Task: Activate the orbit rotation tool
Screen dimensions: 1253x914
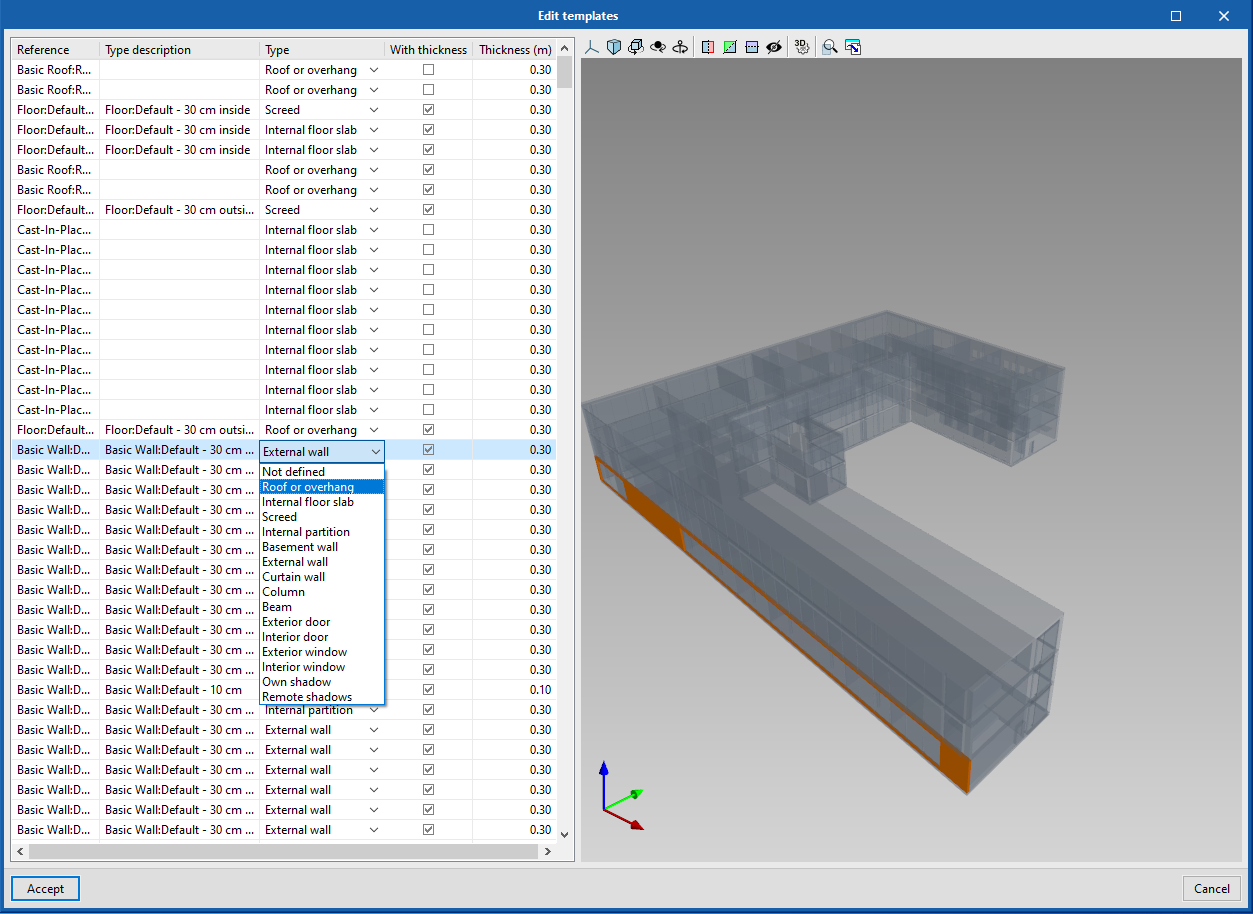Action: (x=636, y=46)
